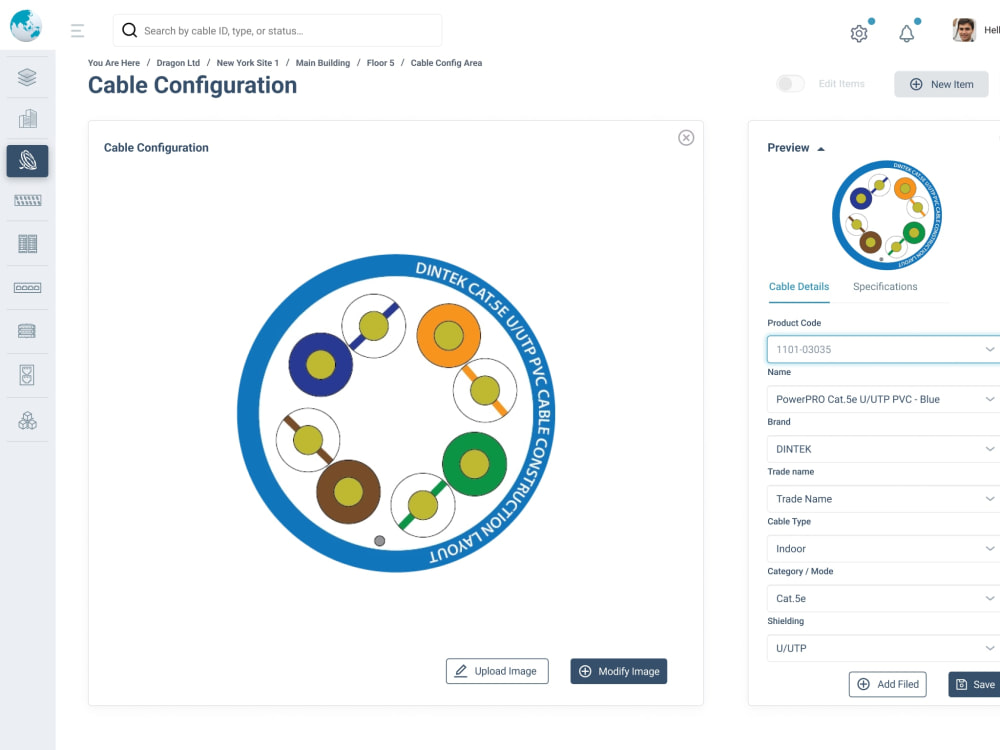Click the search magnifier icon
1000x750 pixels.
click(129, 30)
